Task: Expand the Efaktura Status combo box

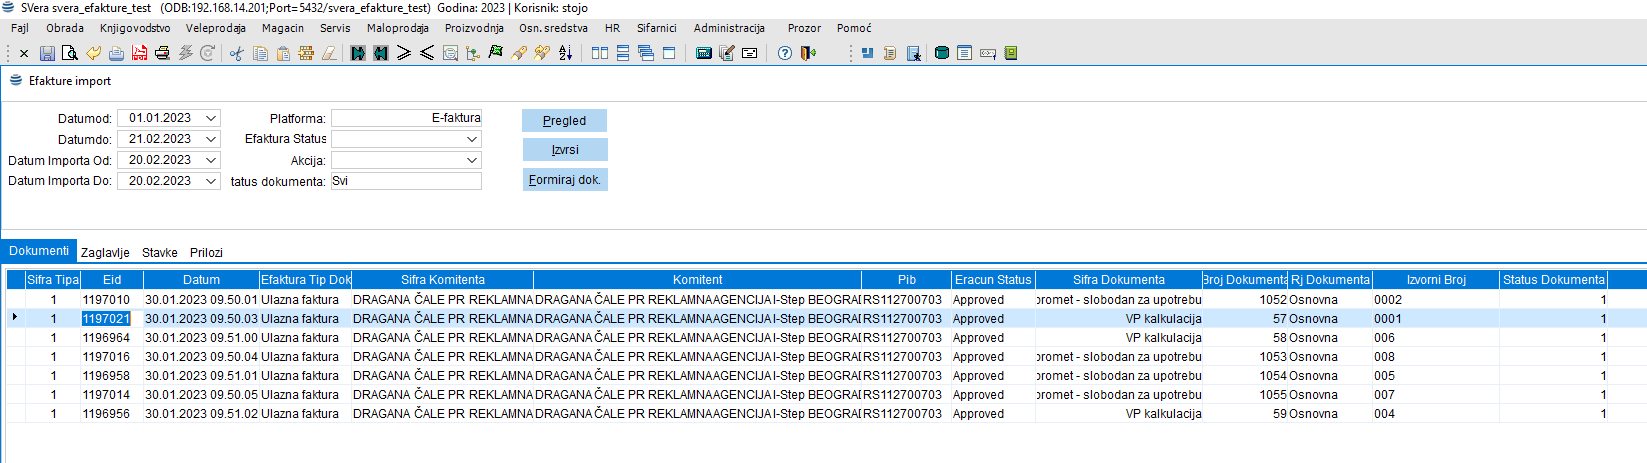Action: 472,139
